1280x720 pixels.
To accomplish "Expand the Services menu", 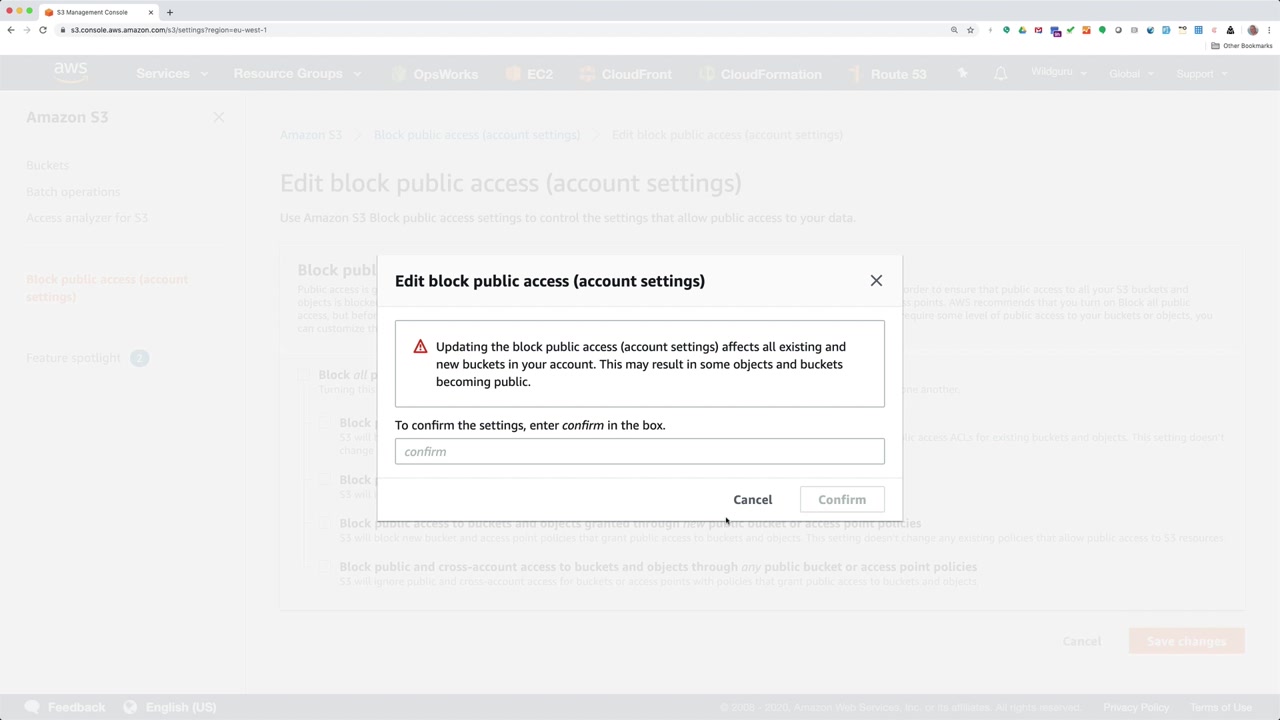I will click(172, 74).
